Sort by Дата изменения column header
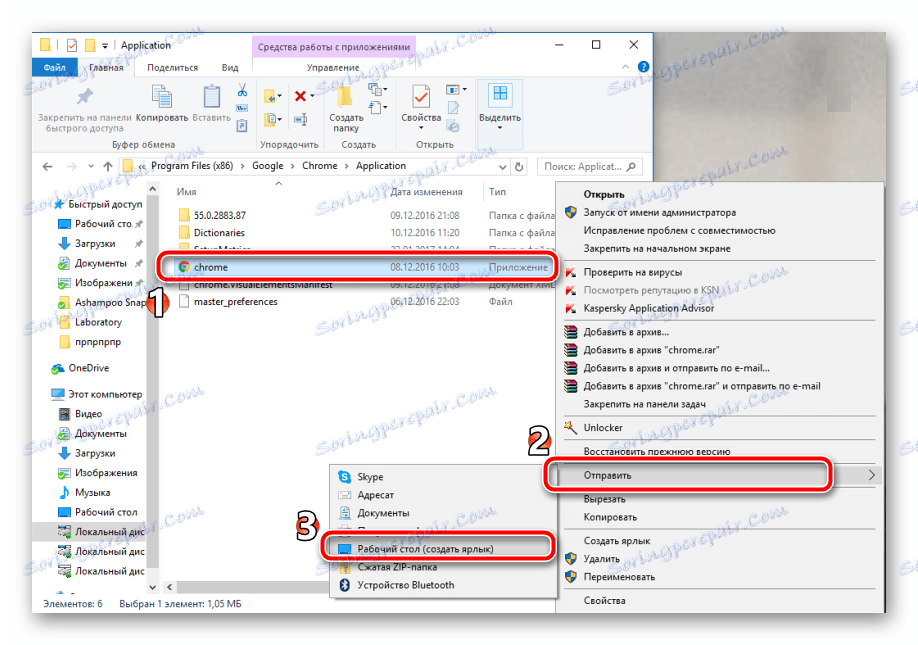This screenshot has height=645, width=918. click(427, 192)
